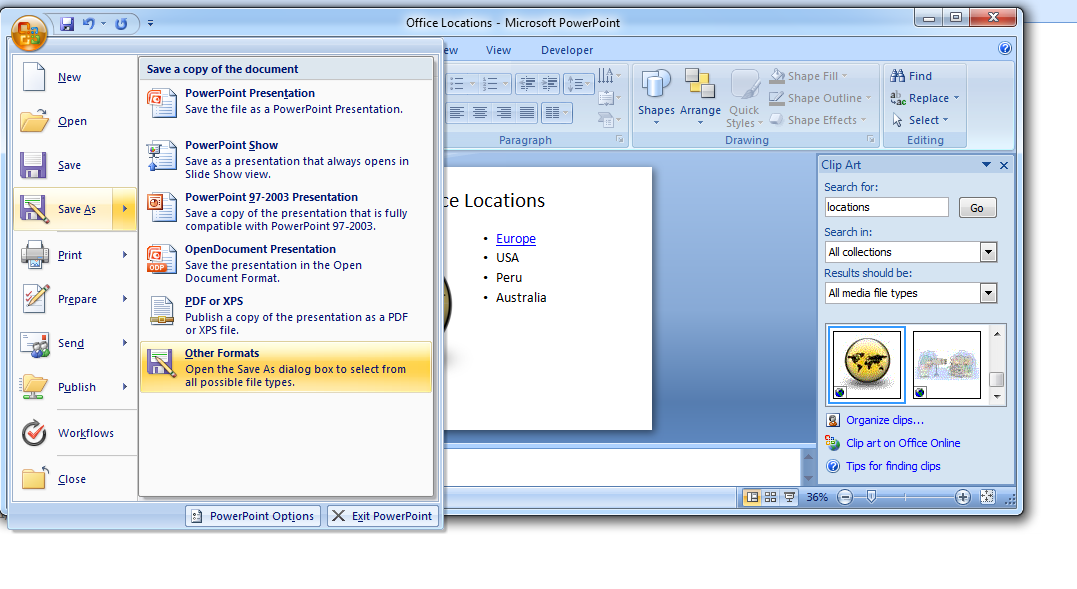Click Fit slide to current window icon
Viewport: 1077px width, 589px height.
986,496
